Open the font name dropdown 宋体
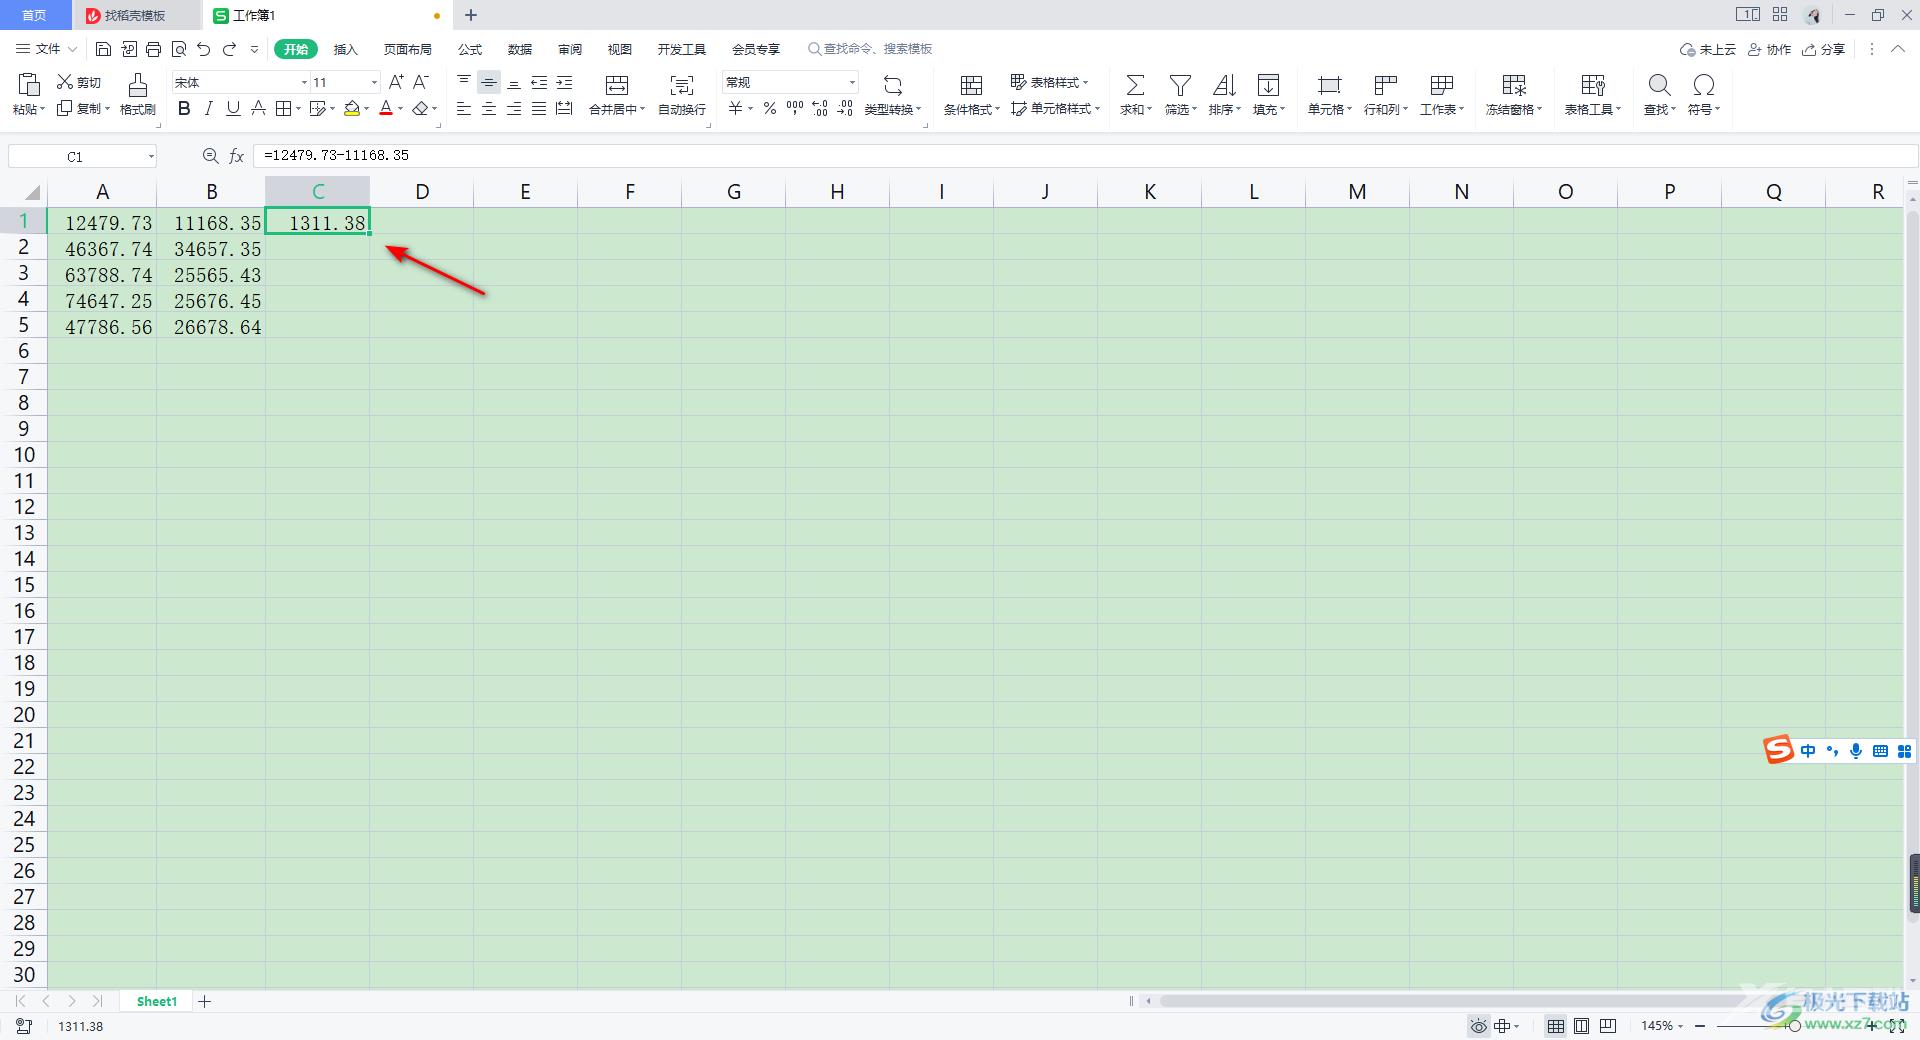 [x=304, y=82]
